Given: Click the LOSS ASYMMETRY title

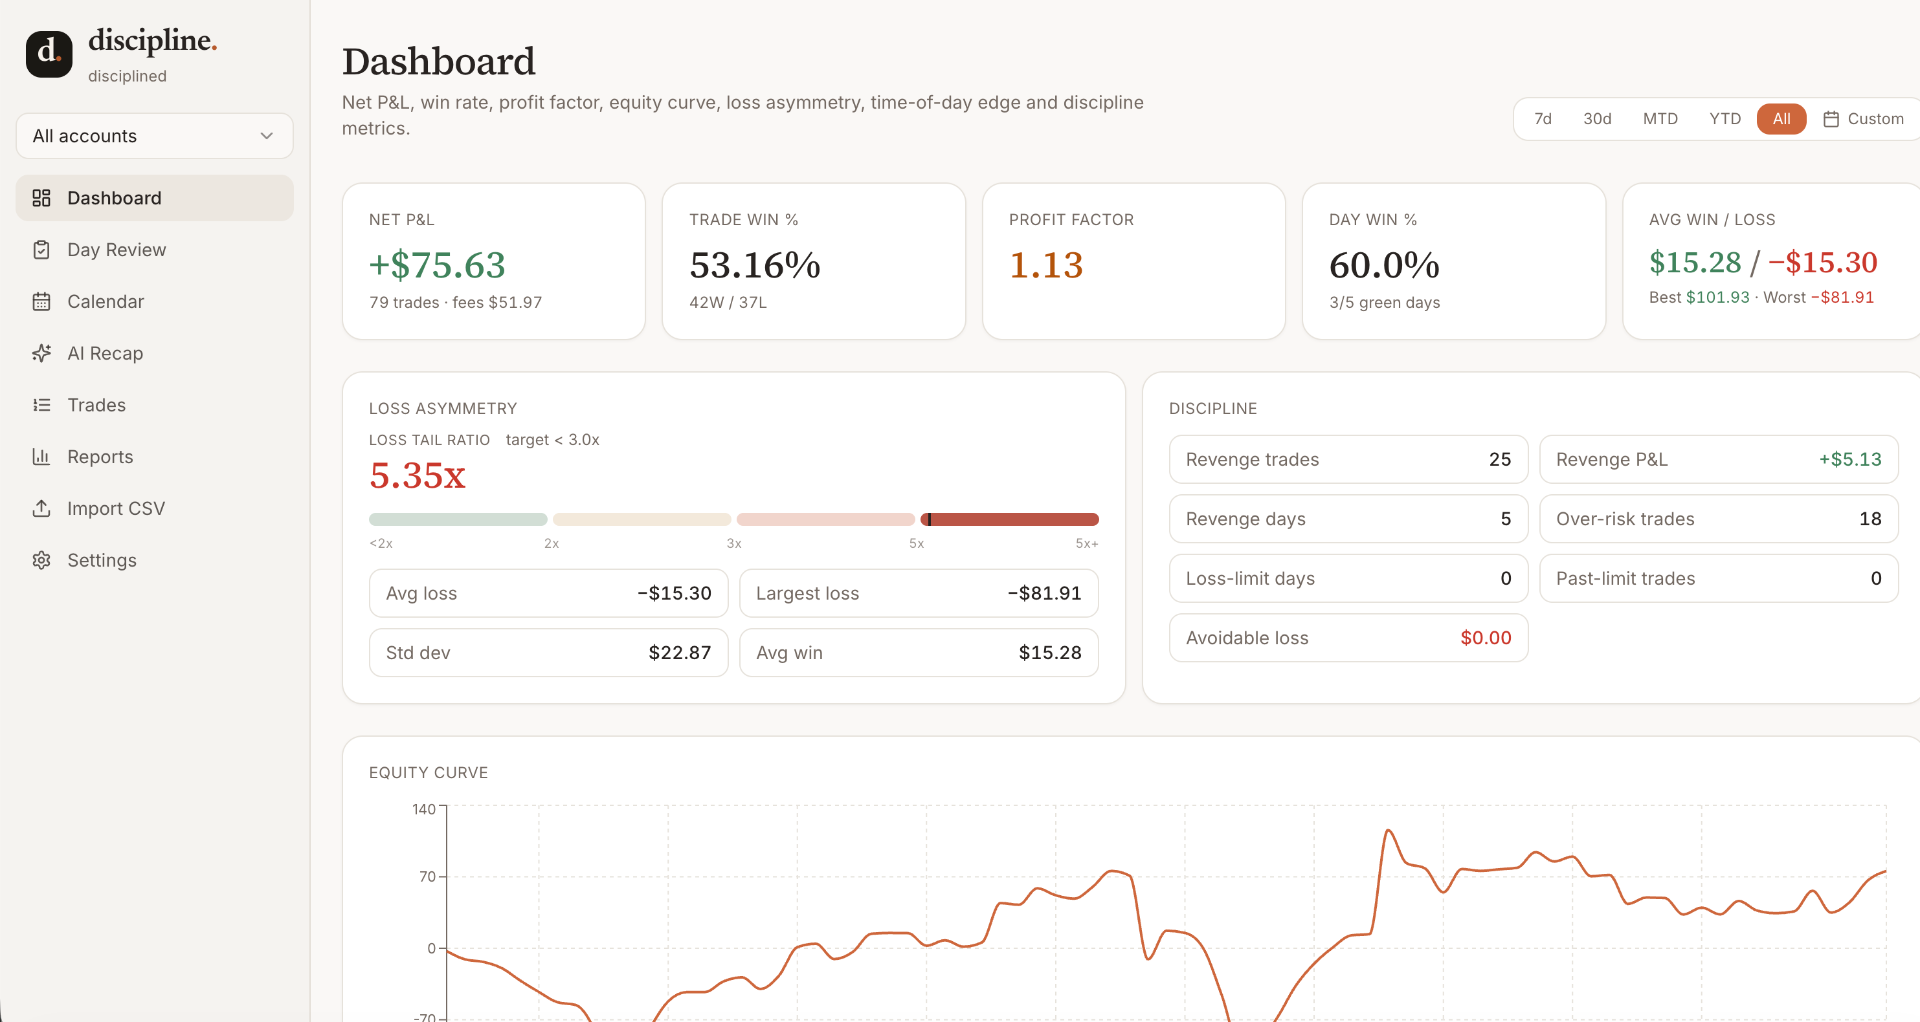Looking at the screenshot, I should (443, 409).
